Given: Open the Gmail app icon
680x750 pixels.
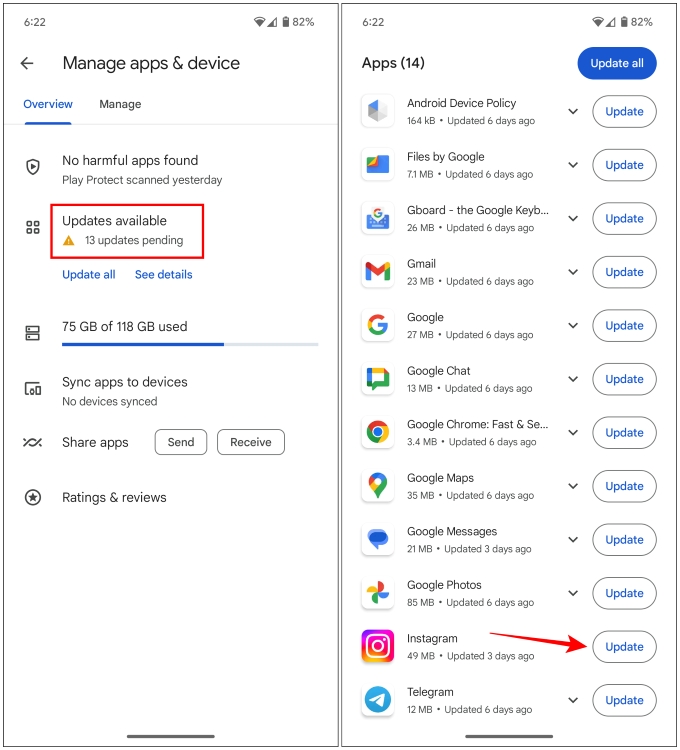Looking at the screenshot, I should pos(378,272).
